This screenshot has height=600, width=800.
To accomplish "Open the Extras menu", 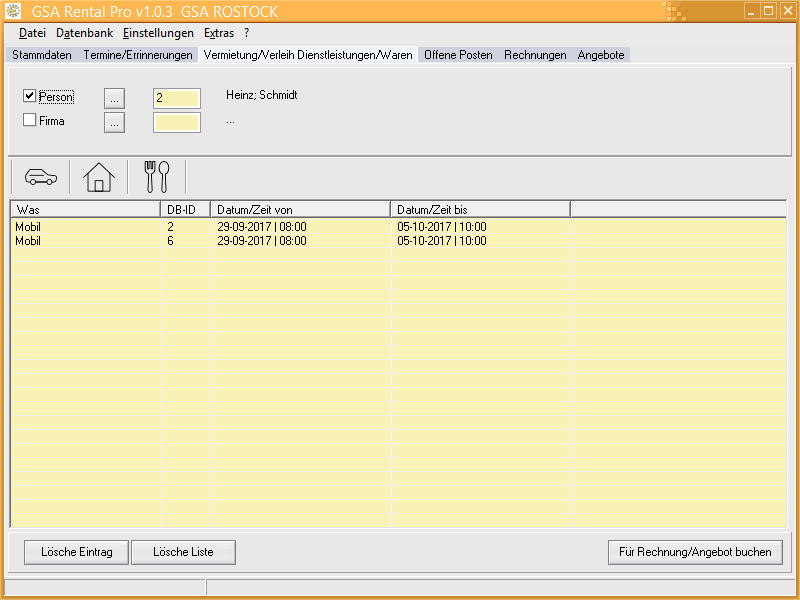I will point(219,33).
